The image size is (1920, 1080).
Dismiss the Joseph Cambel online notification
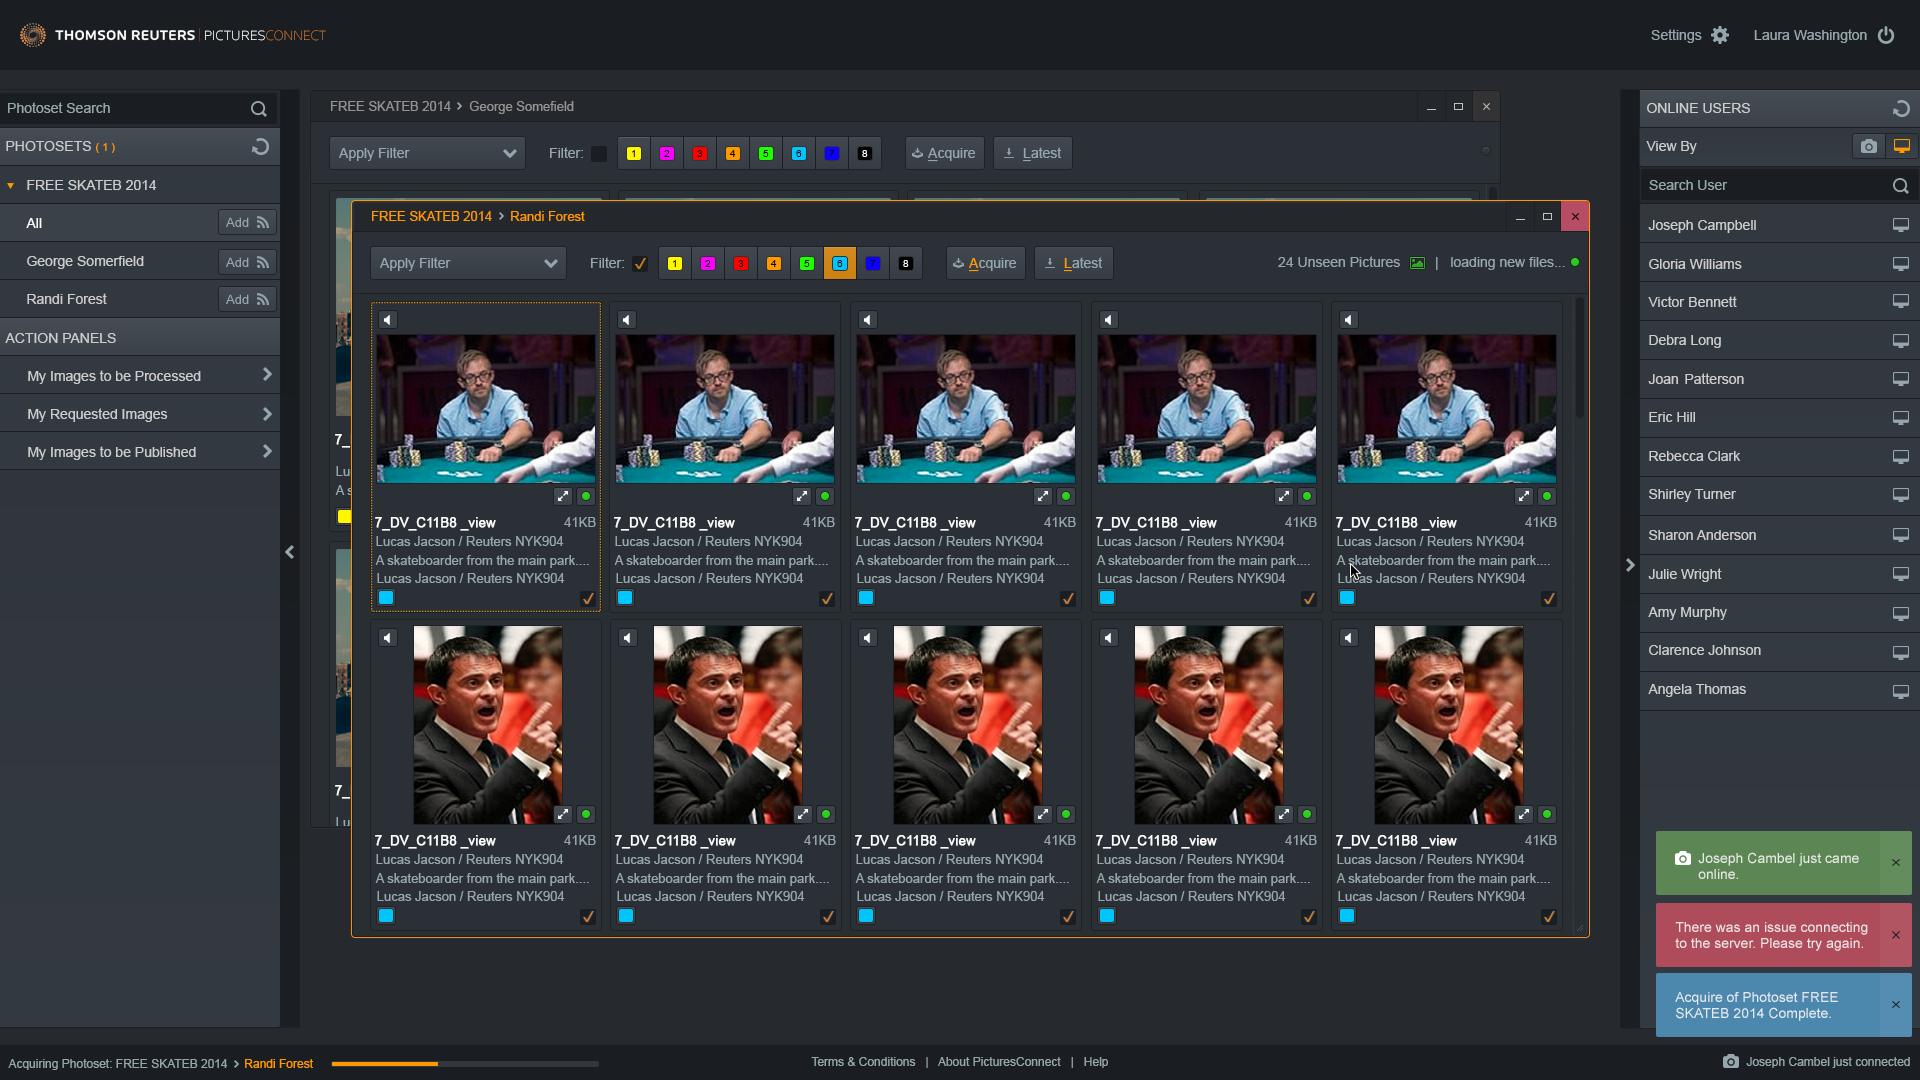point(1895,863)
